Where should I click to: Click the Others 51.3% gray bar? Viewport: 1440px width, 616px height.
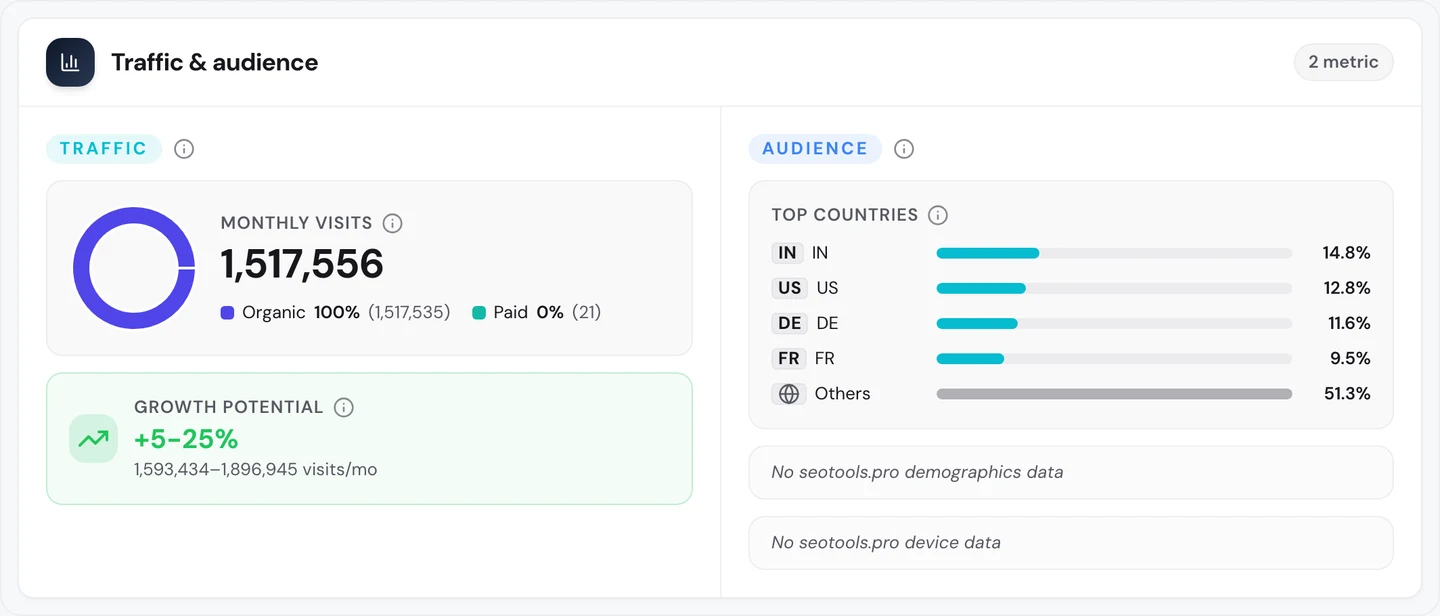pos(1114,394)
